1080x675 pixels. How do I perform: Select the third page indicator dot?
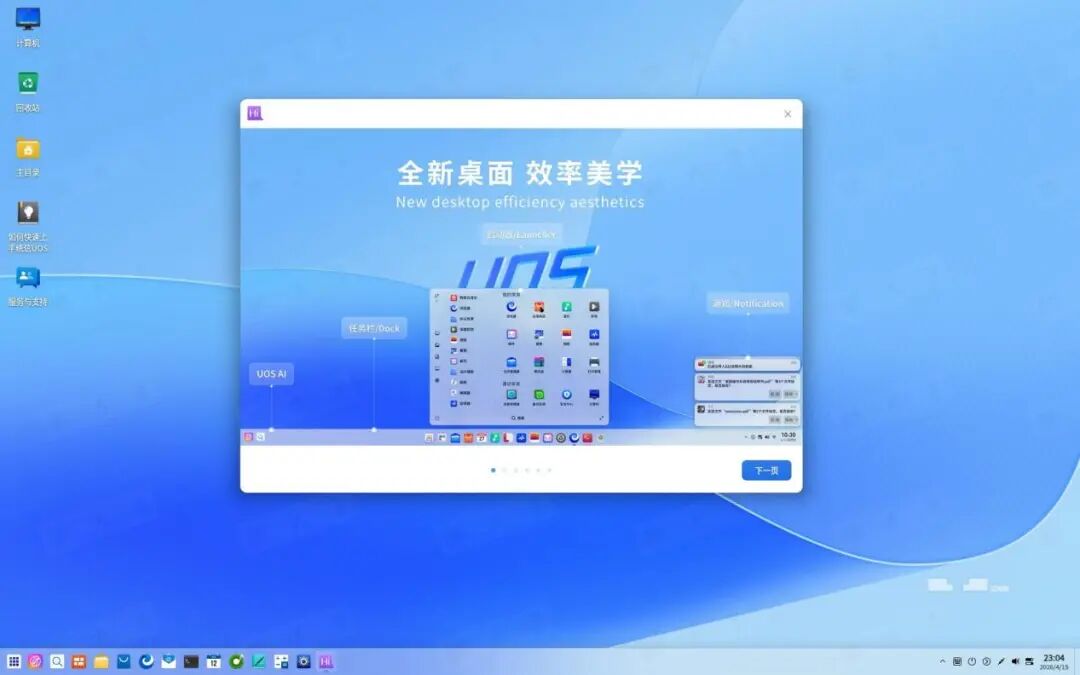tap(515, 469)
